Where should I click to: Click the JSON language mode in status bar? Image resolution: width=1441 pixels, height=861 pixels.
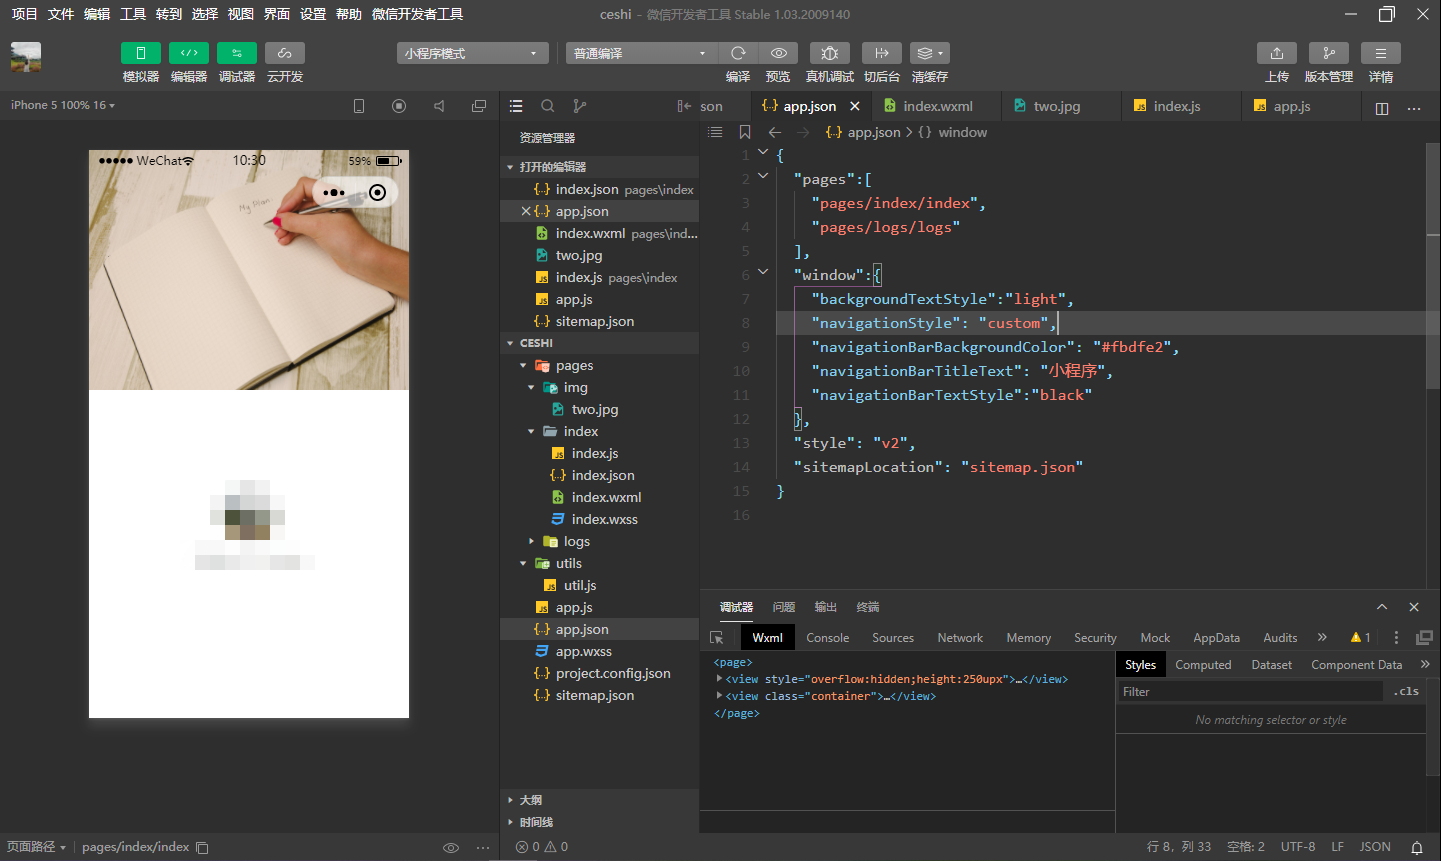[x=1375, y=847]
